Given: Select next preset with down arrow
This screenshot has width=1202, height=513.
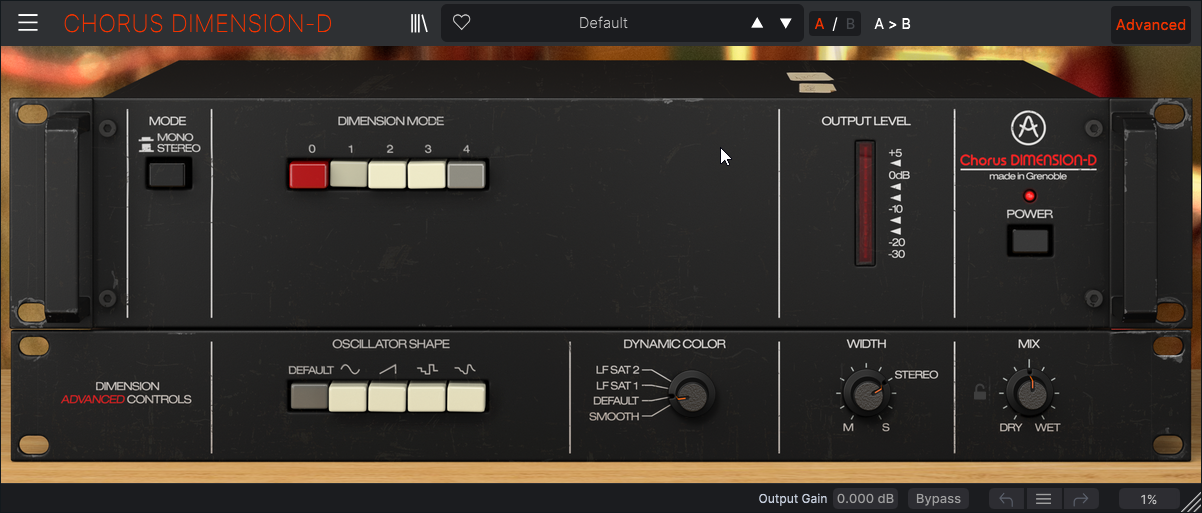Looking at the screenshot, I should click(x=786, y=23).
